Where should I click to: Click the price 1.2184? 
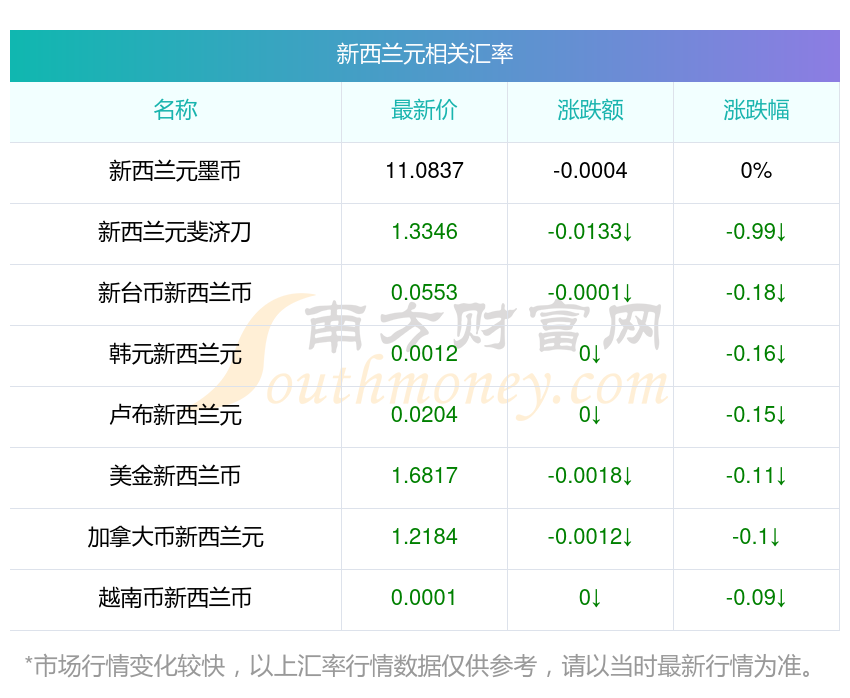point(424,537)
